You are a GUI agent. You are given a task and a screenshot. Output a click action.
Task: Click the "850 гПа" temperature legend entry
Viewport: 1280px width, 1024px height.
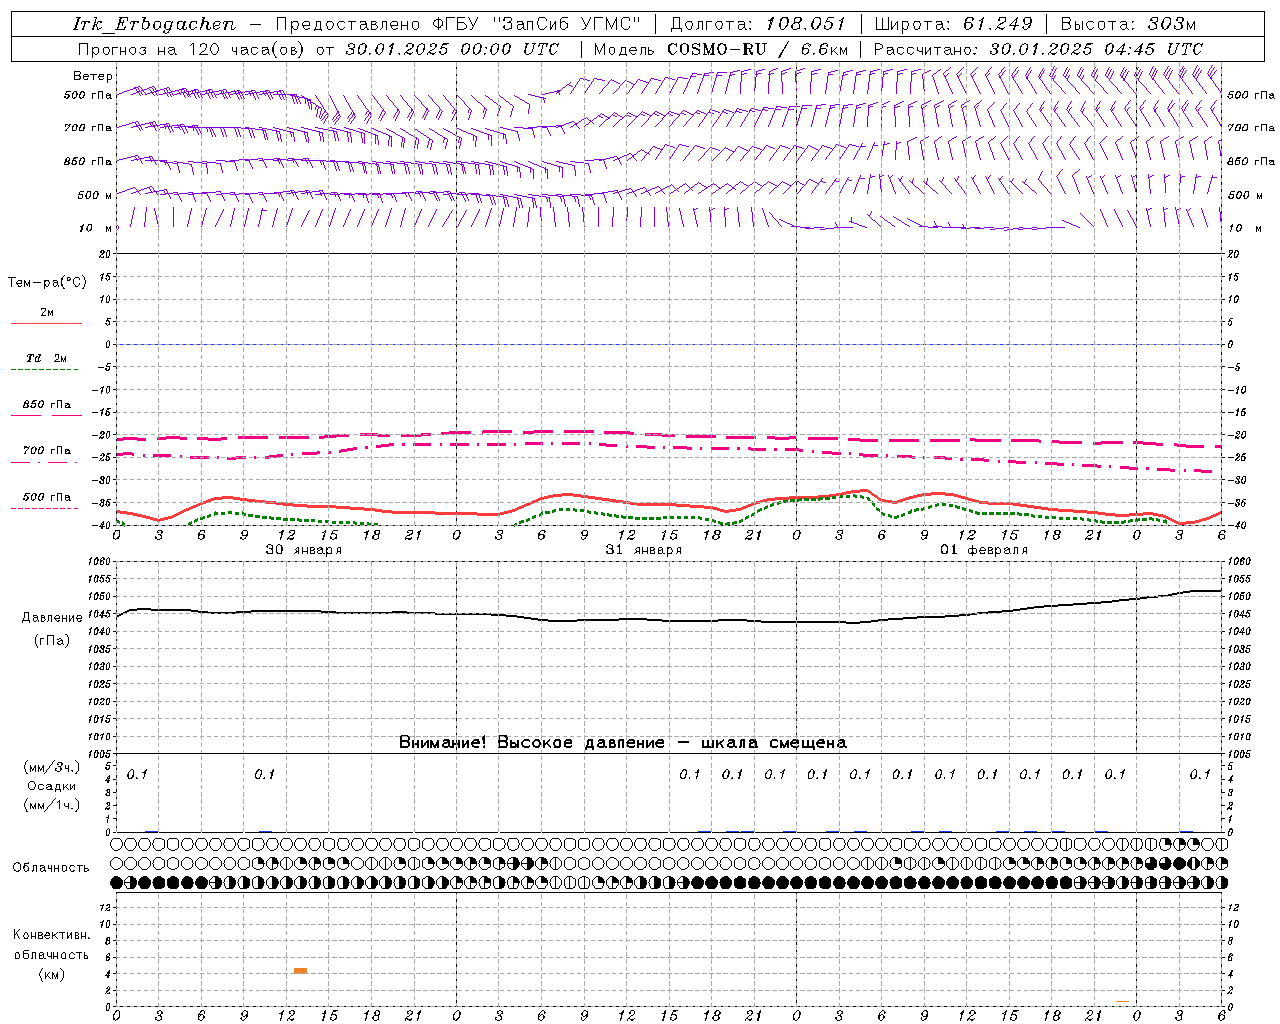point(46,408)
